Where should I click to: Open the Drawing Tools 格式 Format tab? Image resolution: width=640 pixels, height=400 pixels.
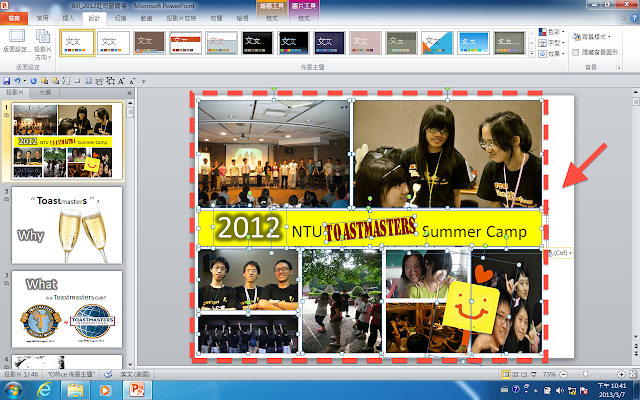[272, 18]
